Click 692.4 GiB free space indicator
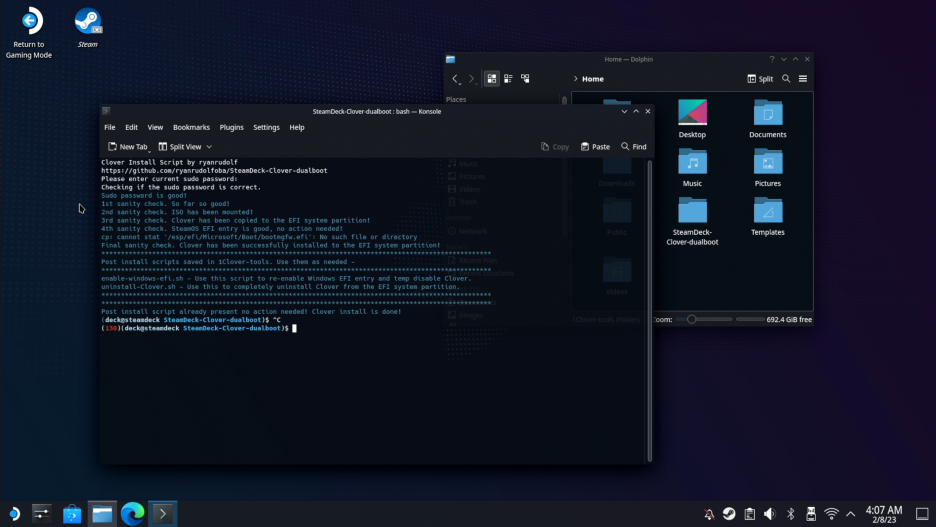Image resolution: width=936 pixels, height=527 pixels. (789, 319)
